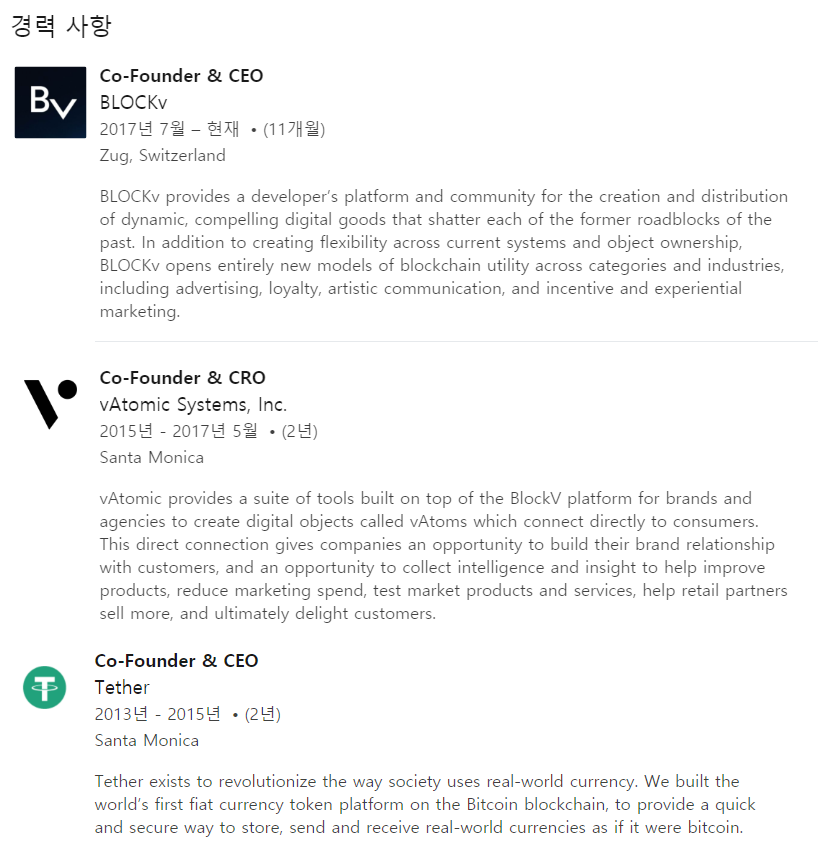Select the Co-Founder & CEO title at Tether
This screenshot has height=853, width=818.
[176, 660]
